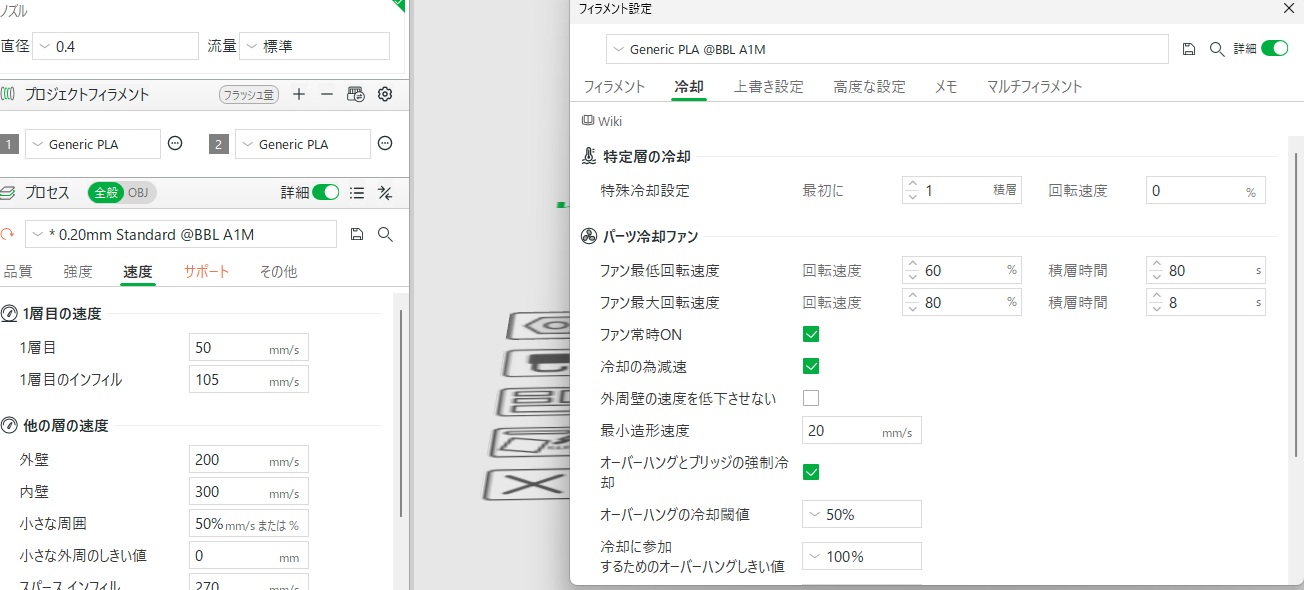The width and height of the screenshot is (1304, 590).
Task: Click the add filament plus icon
Action: (x=299, y=95)
